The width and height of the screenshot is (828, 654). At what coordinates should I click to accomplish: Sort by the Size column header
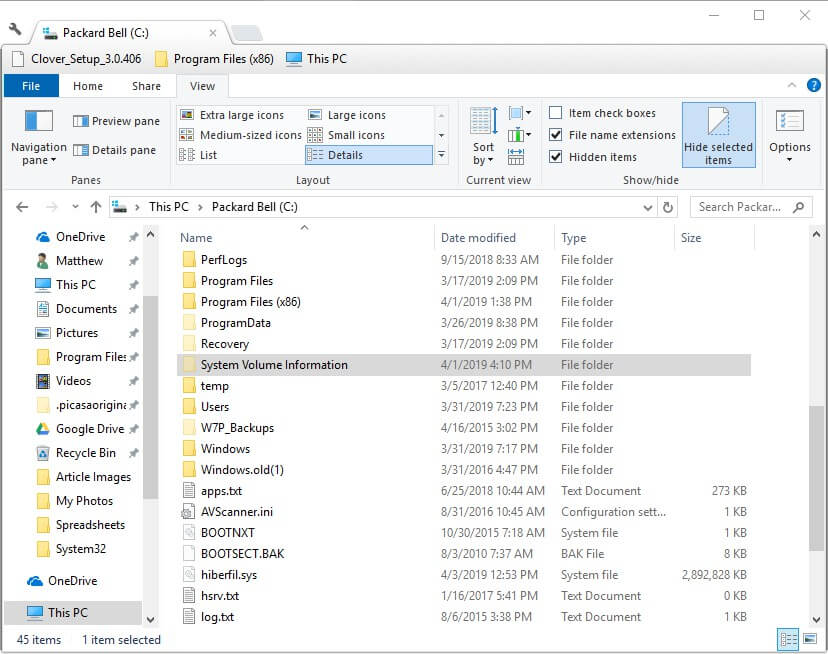pyautogui.click(x=714, y=238)
